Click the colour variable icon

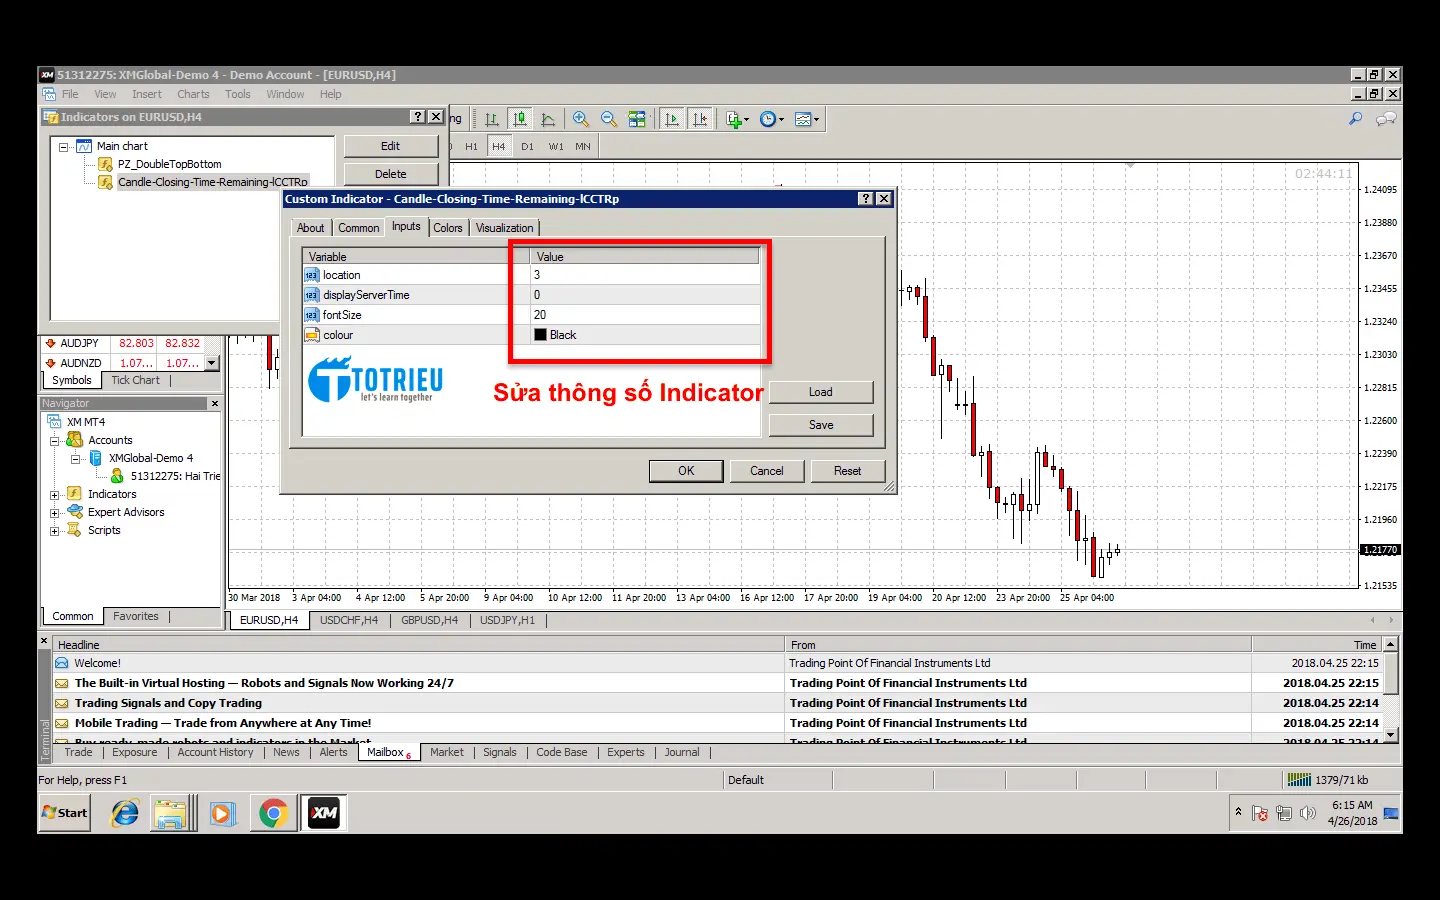click(311, 335)
